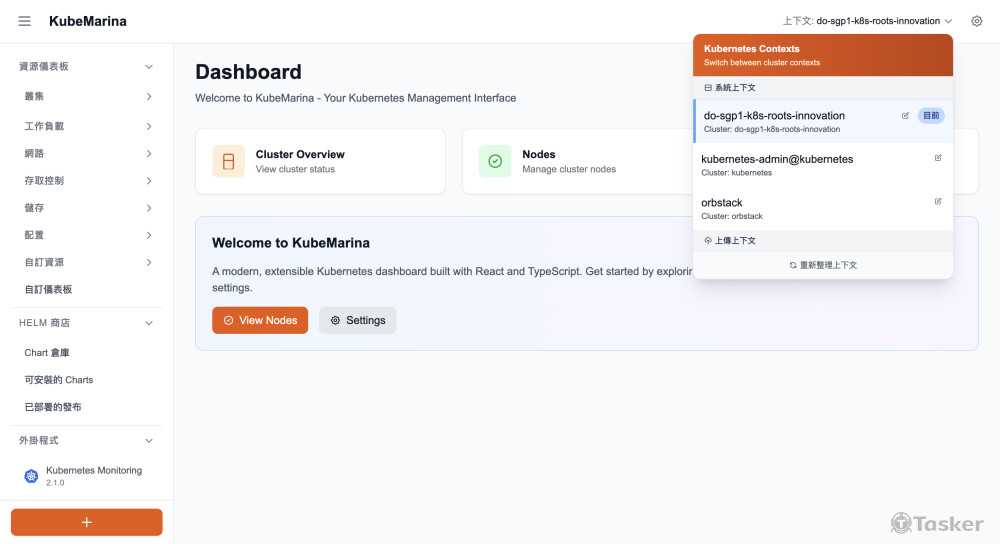
Task: Click the refresh icon beside 重新整理上下文
Action: pos(793,265)
